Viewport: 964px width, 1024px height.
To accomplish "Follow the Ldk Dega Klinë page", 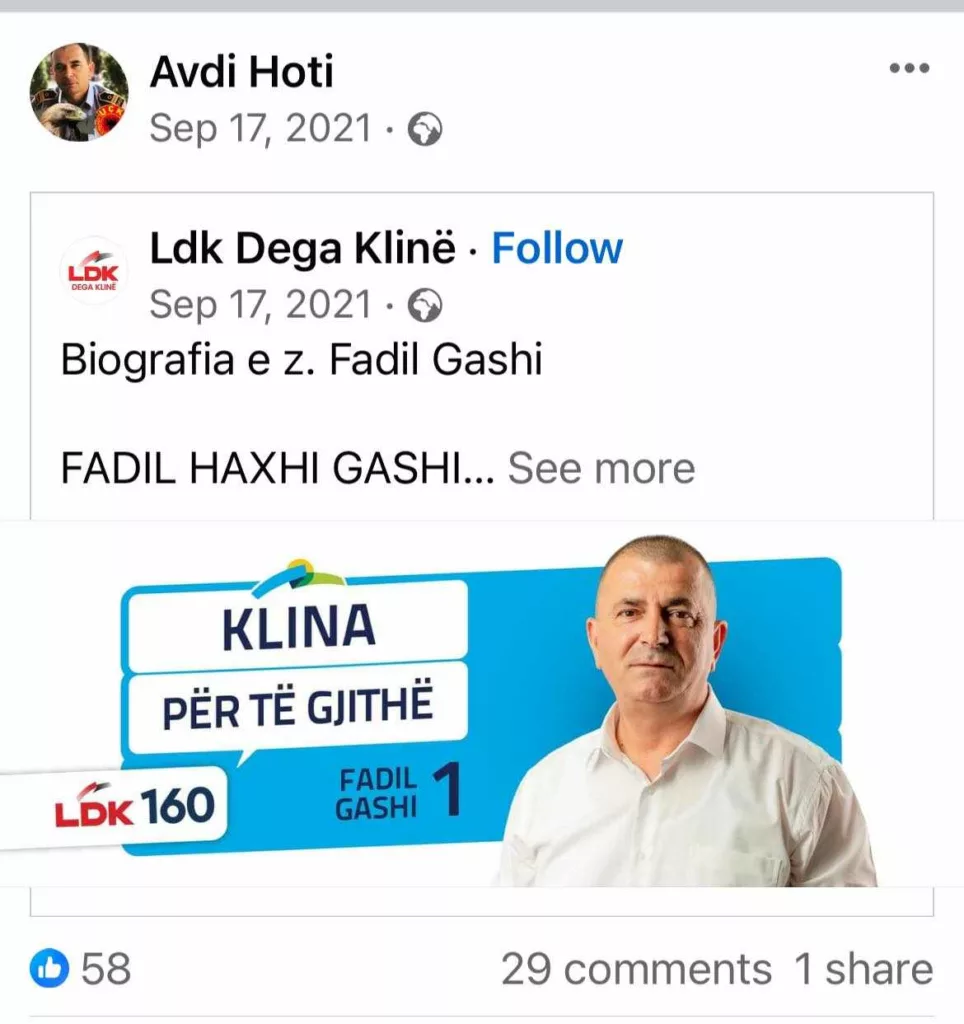I will tap(557, 248).
